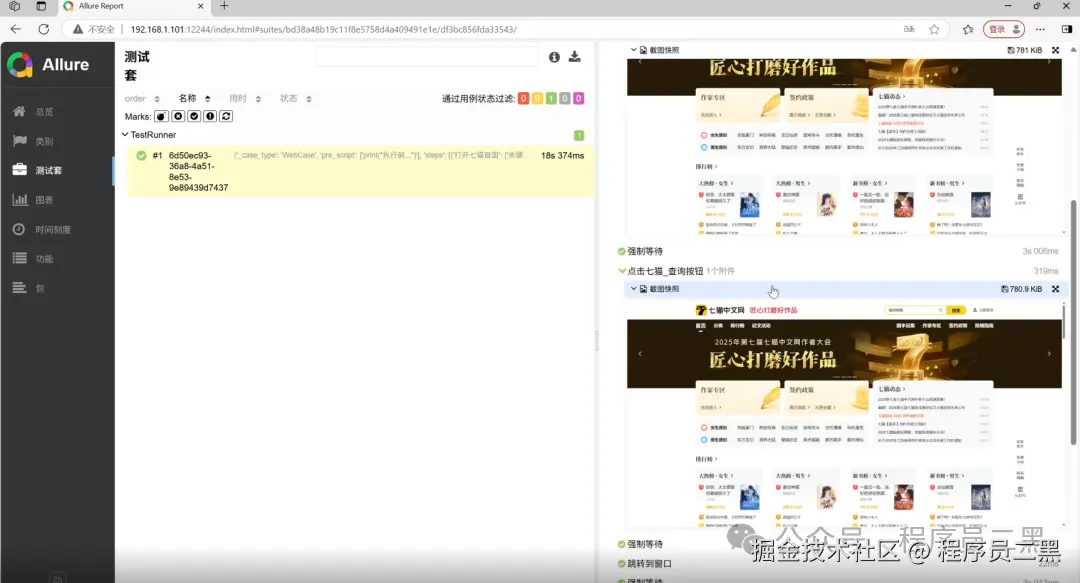
Task: Sort test cases by order
Action: pyautogui.click(x=142, y=99)
